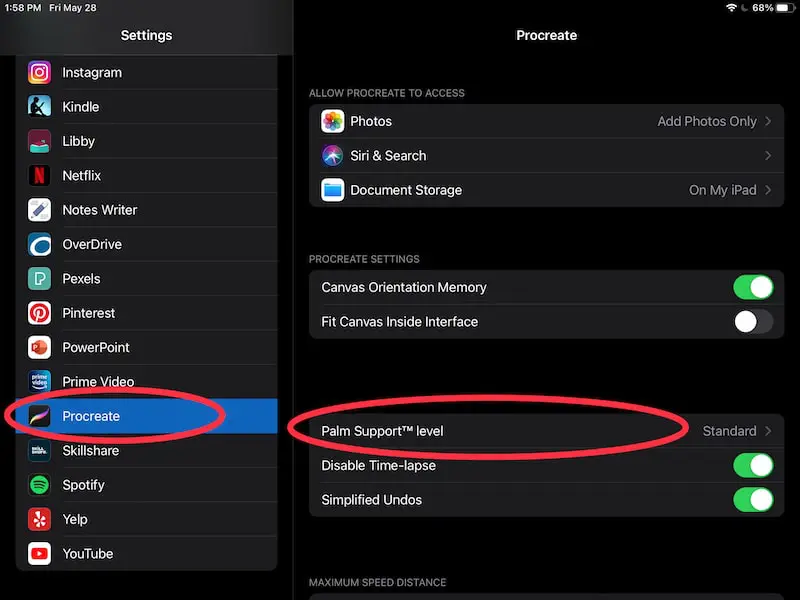This screenshot has width=800, height=600.
Task: Tap the Document Storage folder icon
Action: tap(333, 190)
